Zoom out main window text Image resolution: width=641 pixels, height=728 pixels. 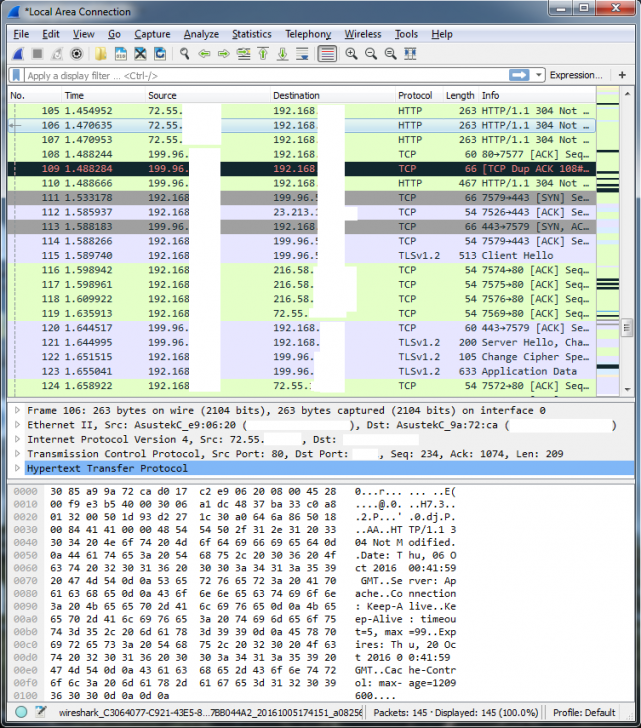pyautogui.click(x=371, y=54)
